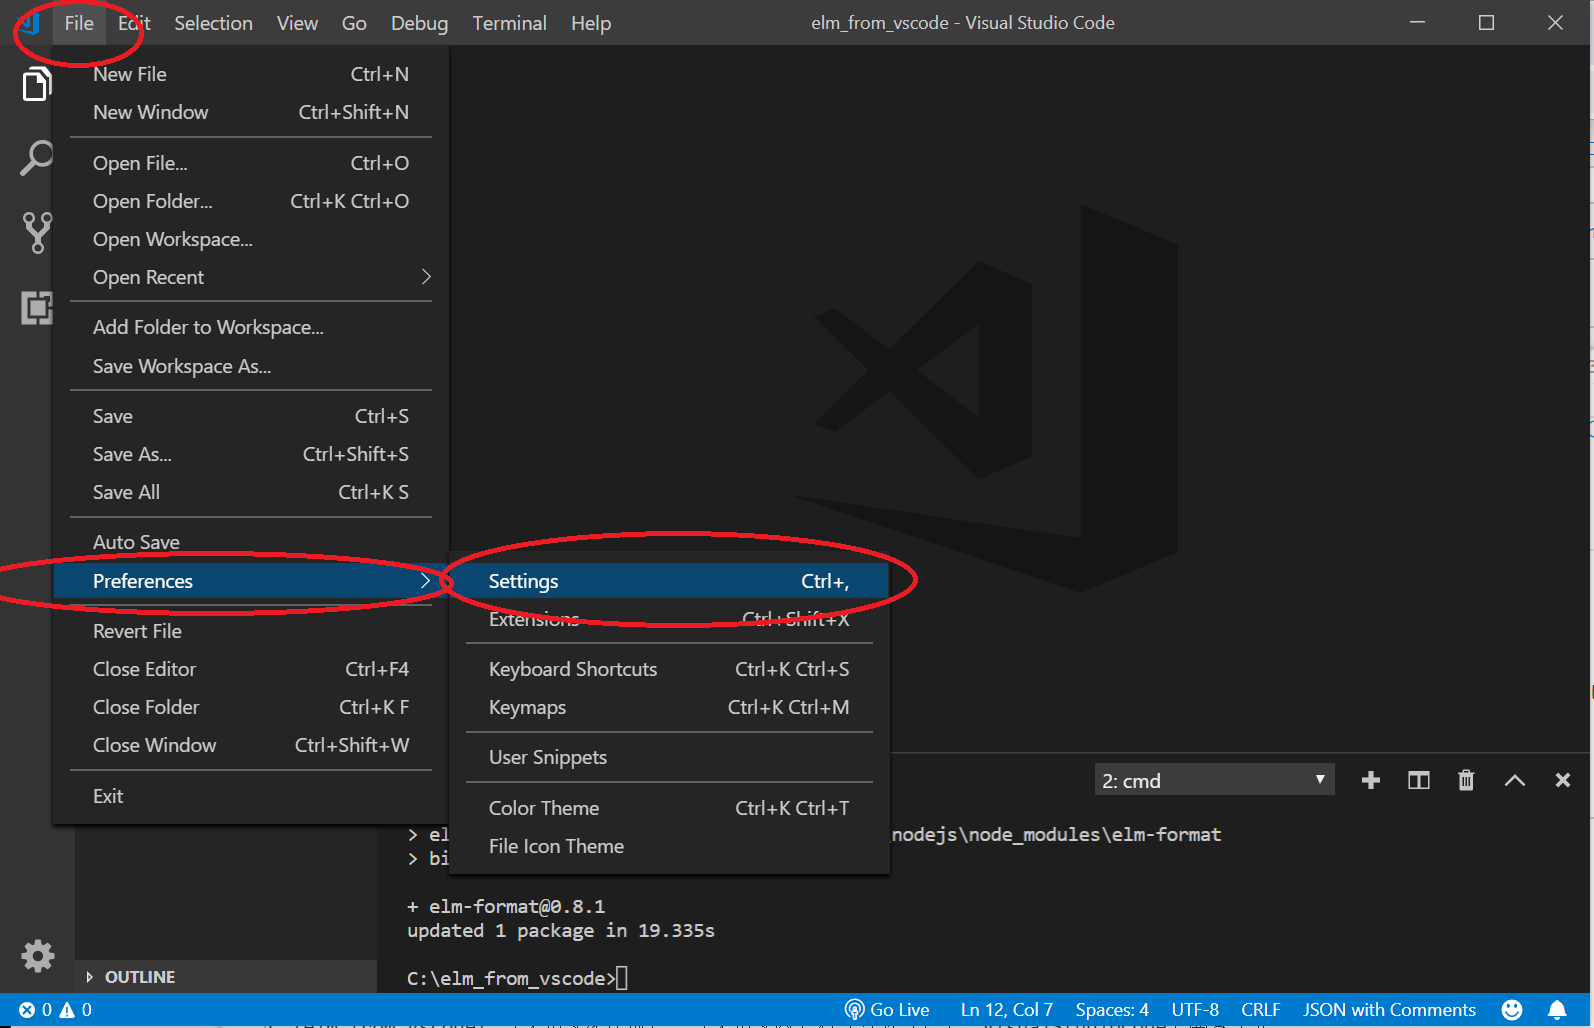Click errors and warnings count in status bar
The width and height of the screenshot is (1594, 1028).
point(56,1010)
